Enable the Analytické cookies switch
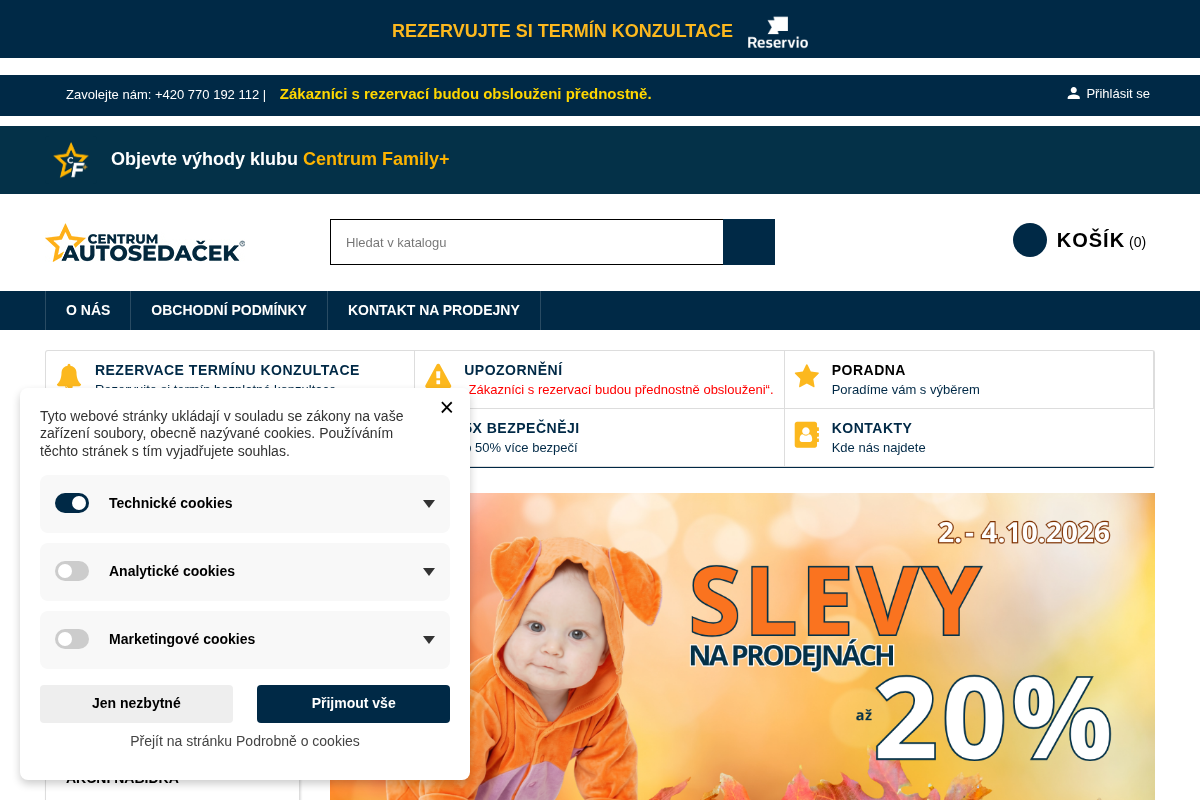1200x800 pixels. point(72,571)
